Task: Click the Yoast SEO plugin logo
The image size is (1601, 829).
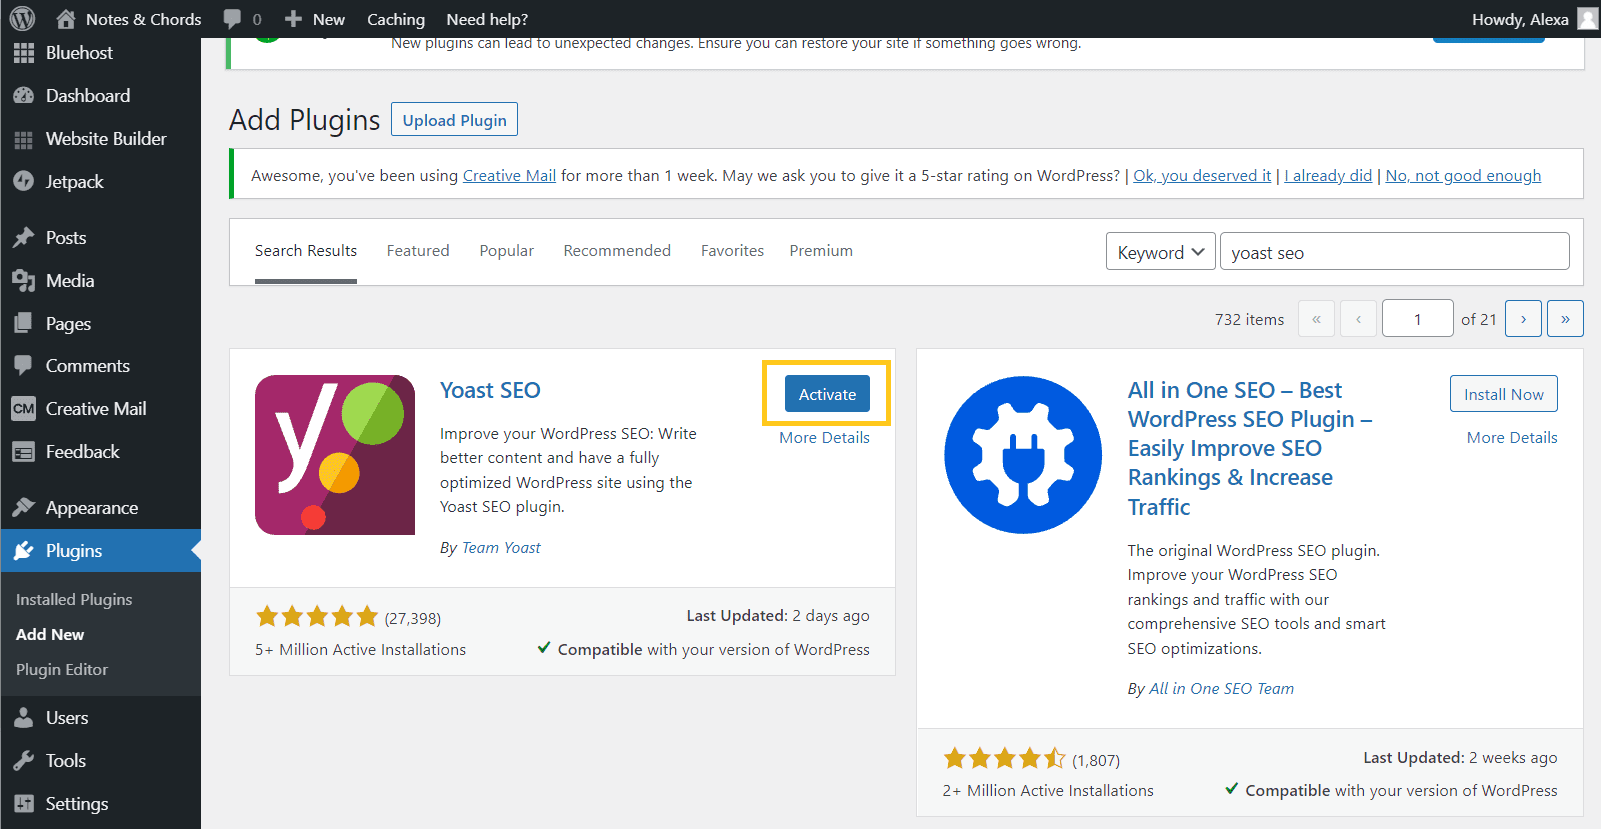Action: tap(335, 455)
